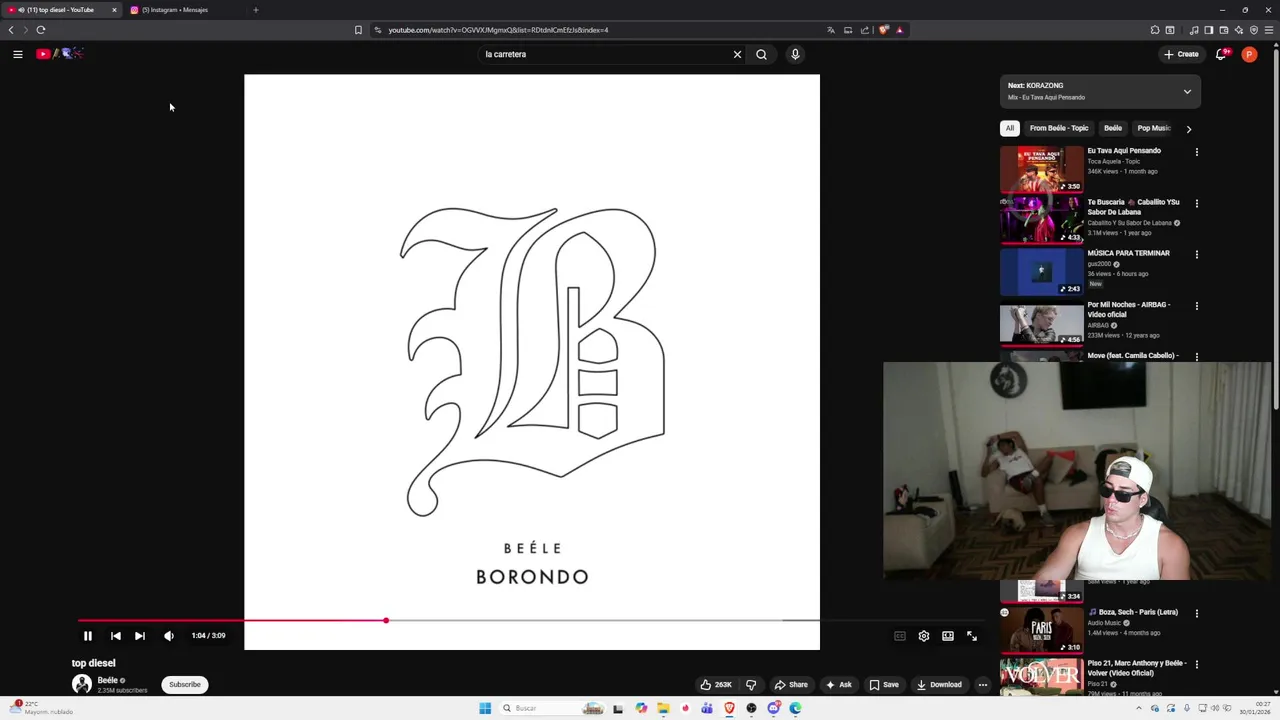The width and height of the screenshot is (1280, 720).
Task: Open browser main hamburger menu
Action: coord(1269,30)
